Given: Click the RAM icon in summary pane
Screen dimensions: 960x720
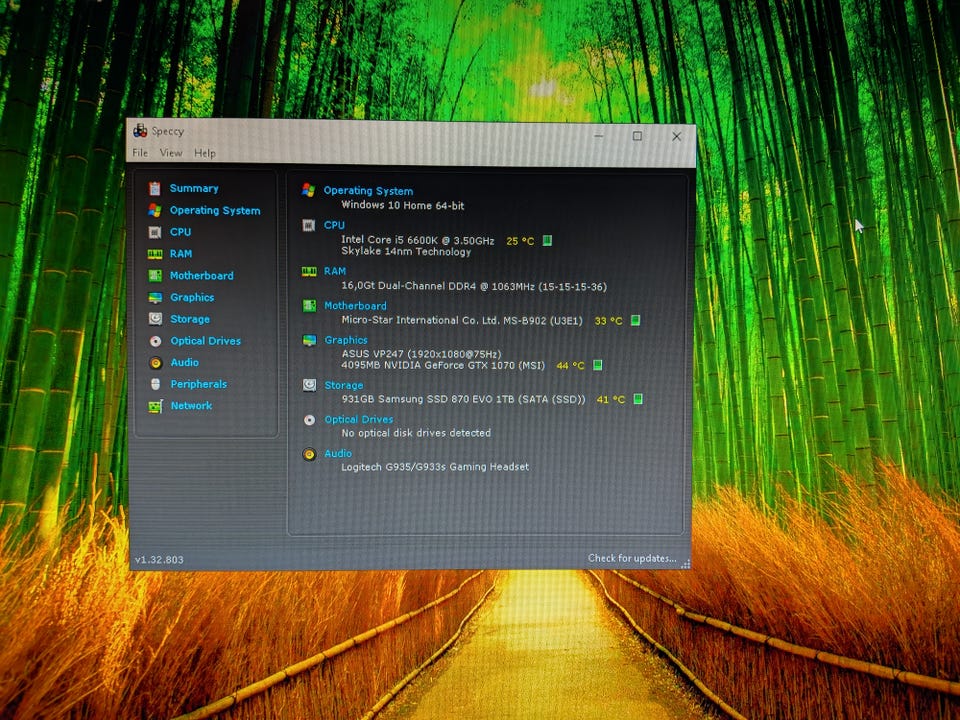Looking at the screenshot, I should pyautogui.click(x=309, y=271).
